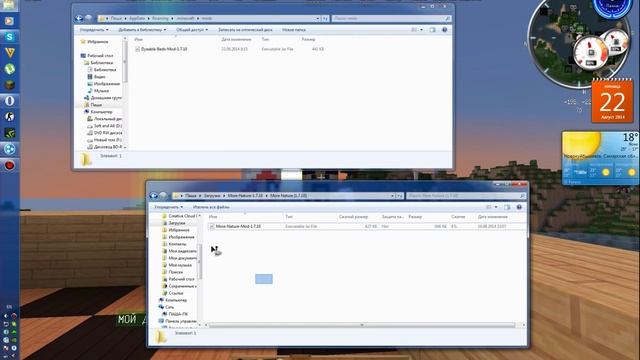Open address history dropdown in mods window
The width and height of the screenshot is (640, 360).
[318, 18]
